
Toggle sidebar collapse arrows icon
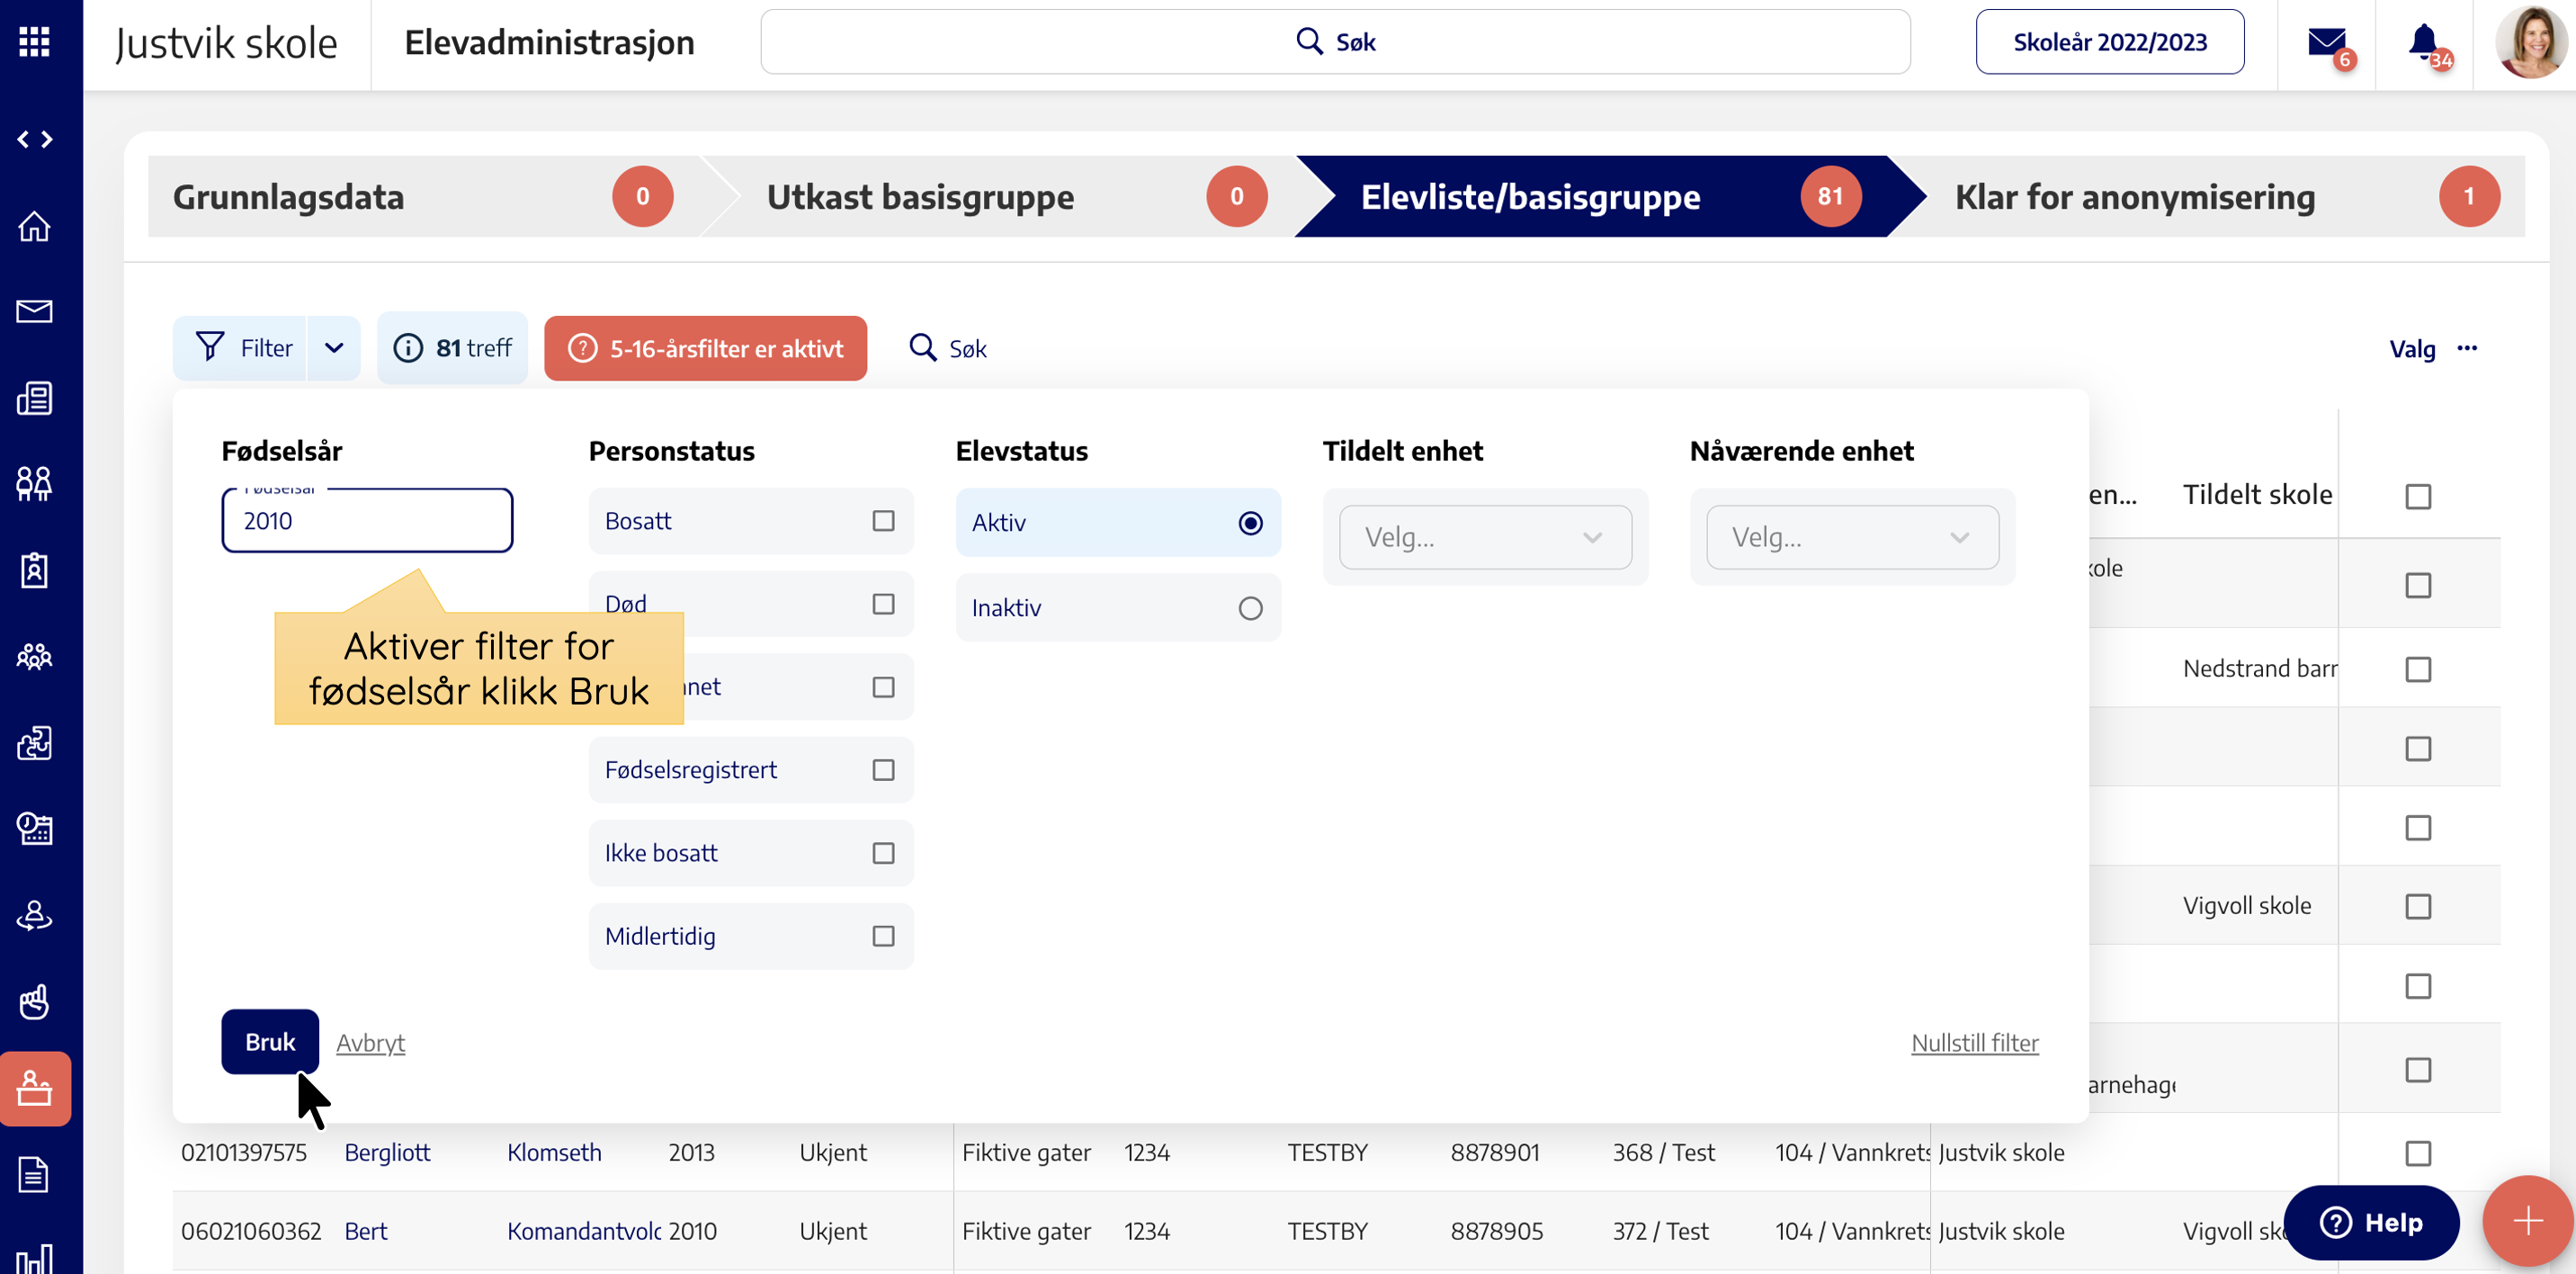[35, 140]
